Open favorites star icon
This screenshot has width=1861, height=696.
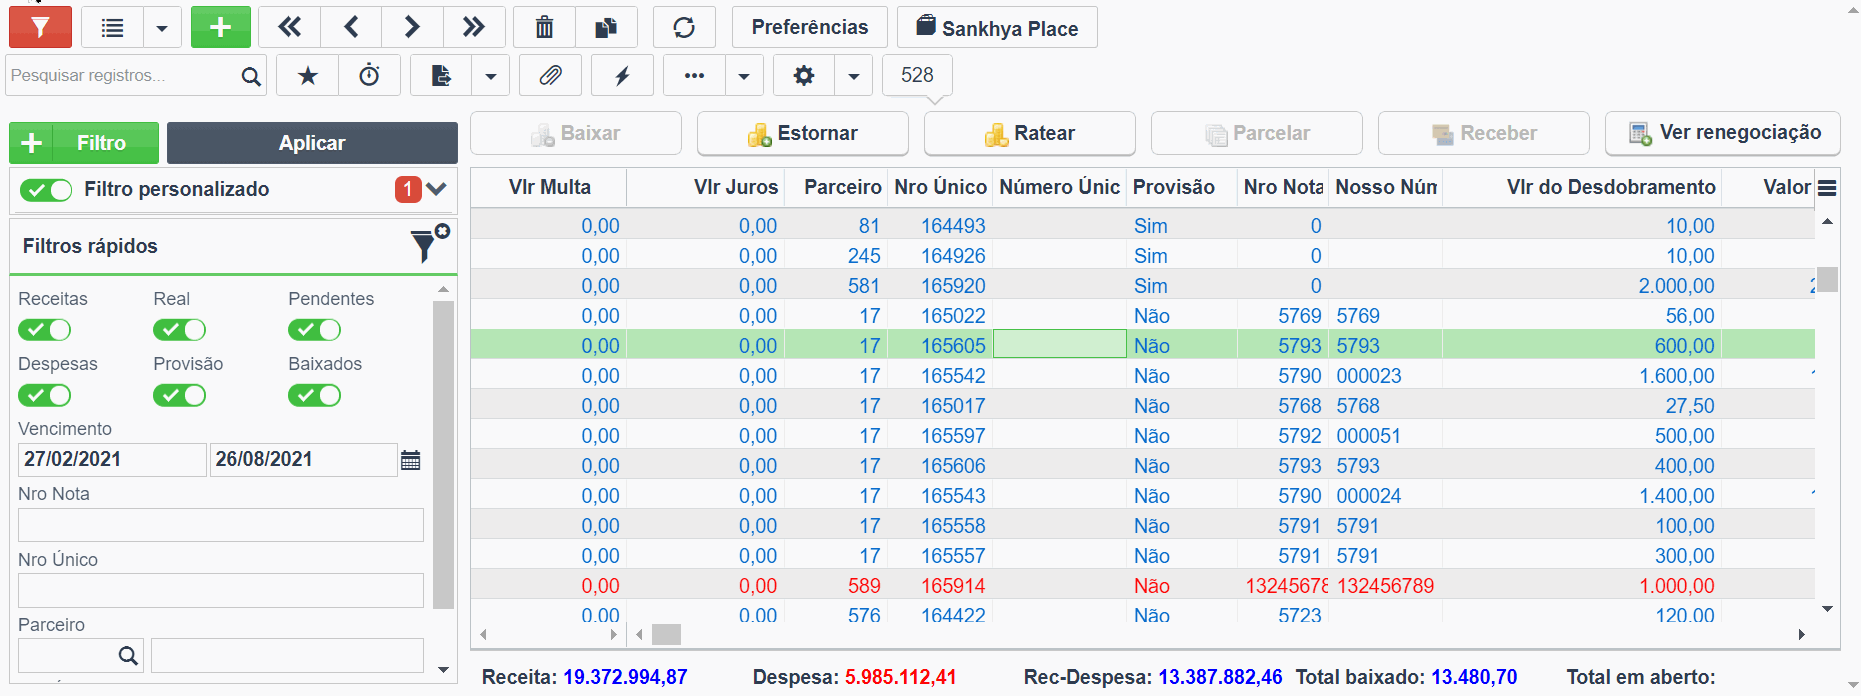pyautogui.click(x=308, y=76)
